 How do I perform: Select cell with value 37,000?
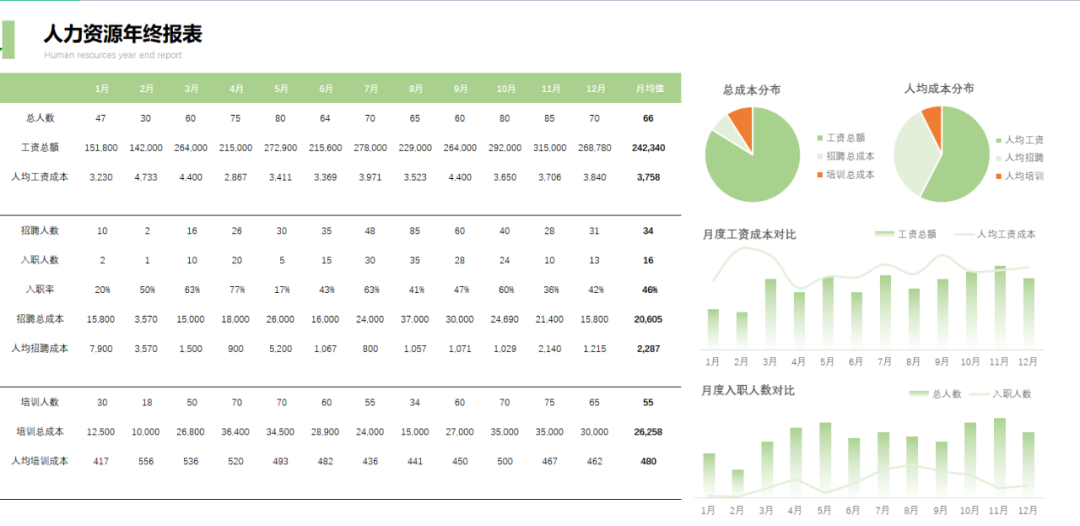[x=415, y=319]
